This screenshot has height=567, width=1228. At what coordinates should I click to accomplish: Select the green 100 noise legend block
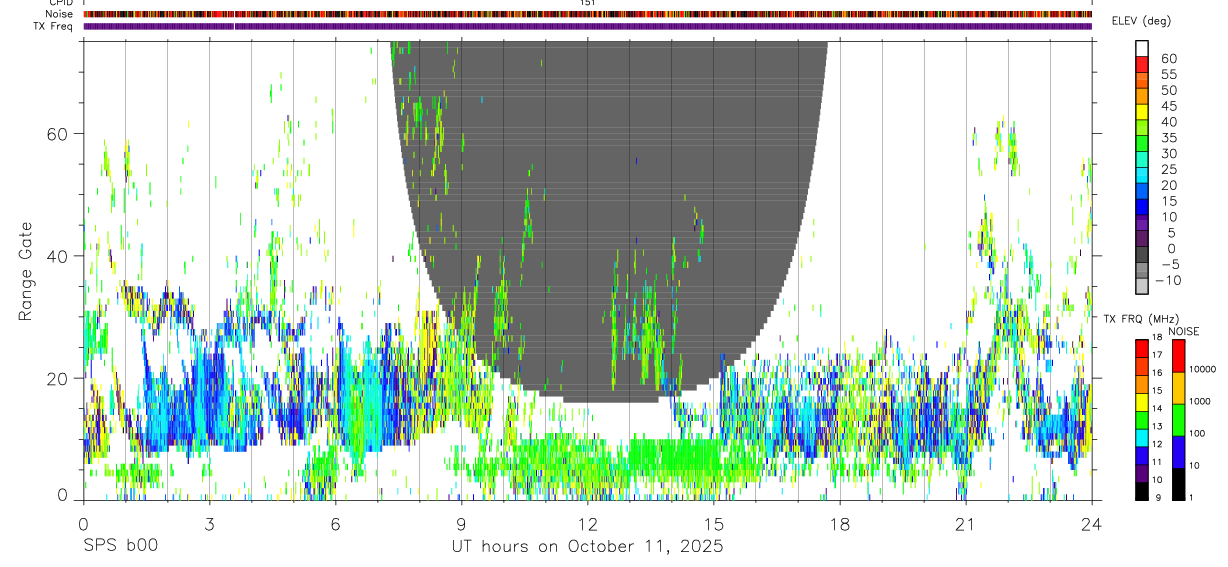pos(1178,419)
